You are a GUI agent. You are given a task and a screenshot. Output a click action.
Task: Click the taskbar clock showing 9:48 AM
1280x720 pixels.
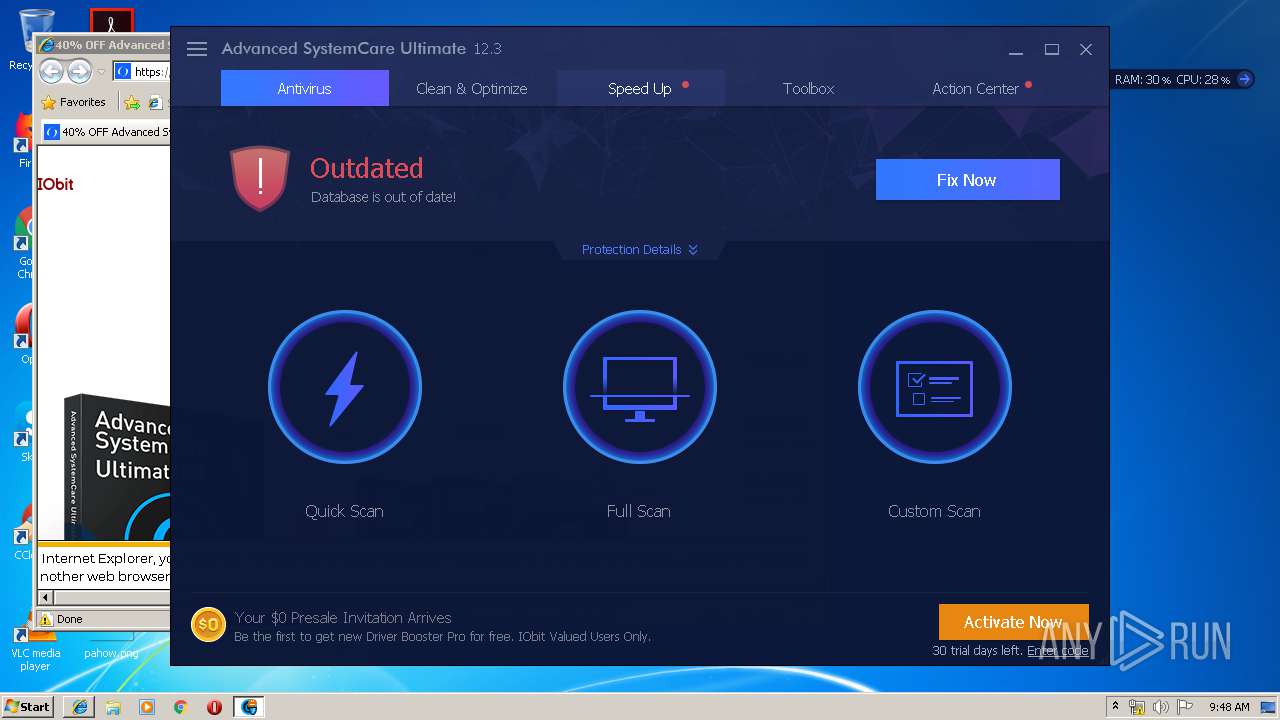(1229, 707)
